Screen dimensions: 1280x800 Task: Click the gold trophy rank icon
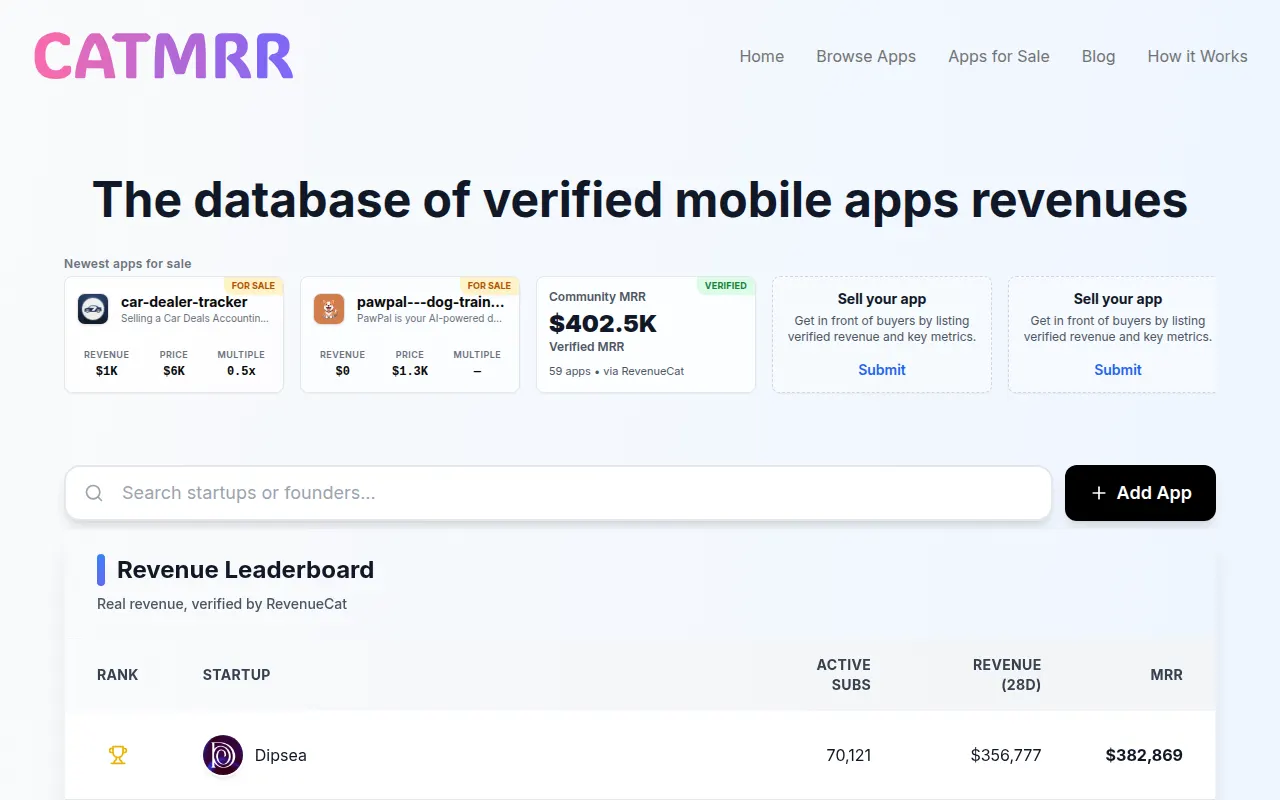click(x=118, y=755)
